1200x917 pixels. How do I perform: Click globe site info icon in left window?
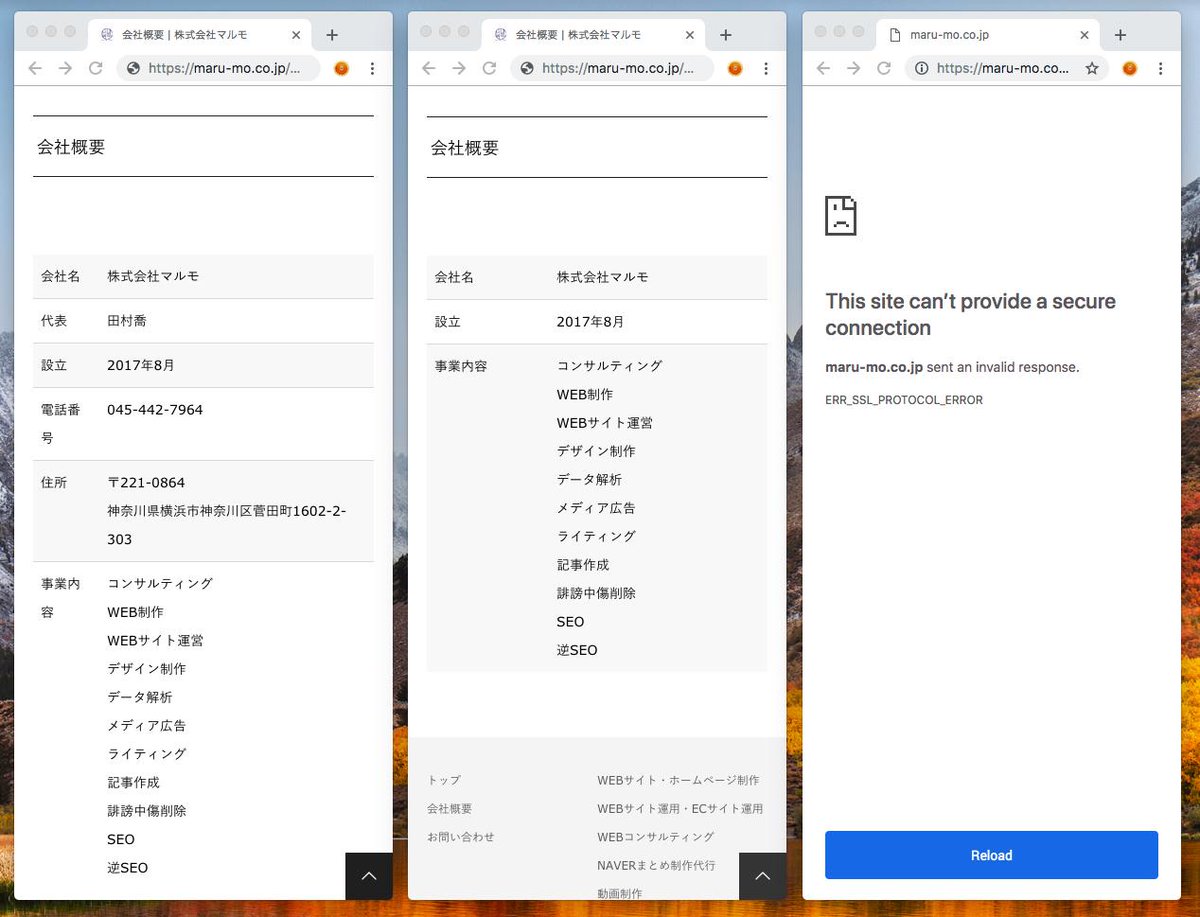pos(133,68)
